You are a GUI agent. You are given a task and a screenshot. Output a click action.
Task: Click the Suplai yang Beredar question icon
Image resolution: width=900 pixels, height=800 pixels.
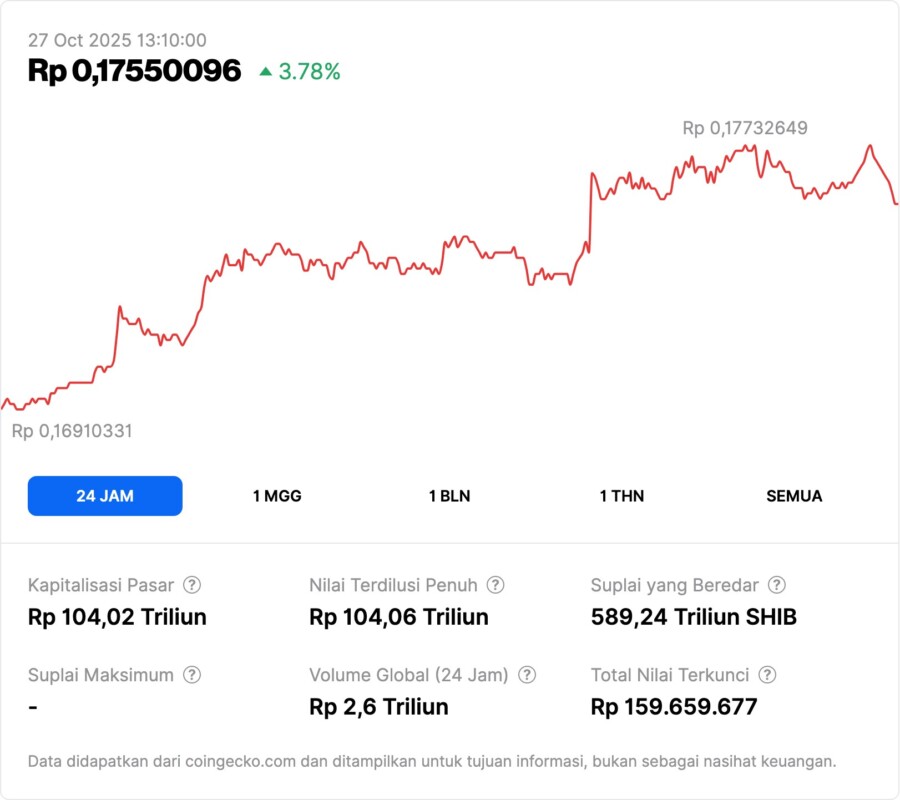point(776,585)
